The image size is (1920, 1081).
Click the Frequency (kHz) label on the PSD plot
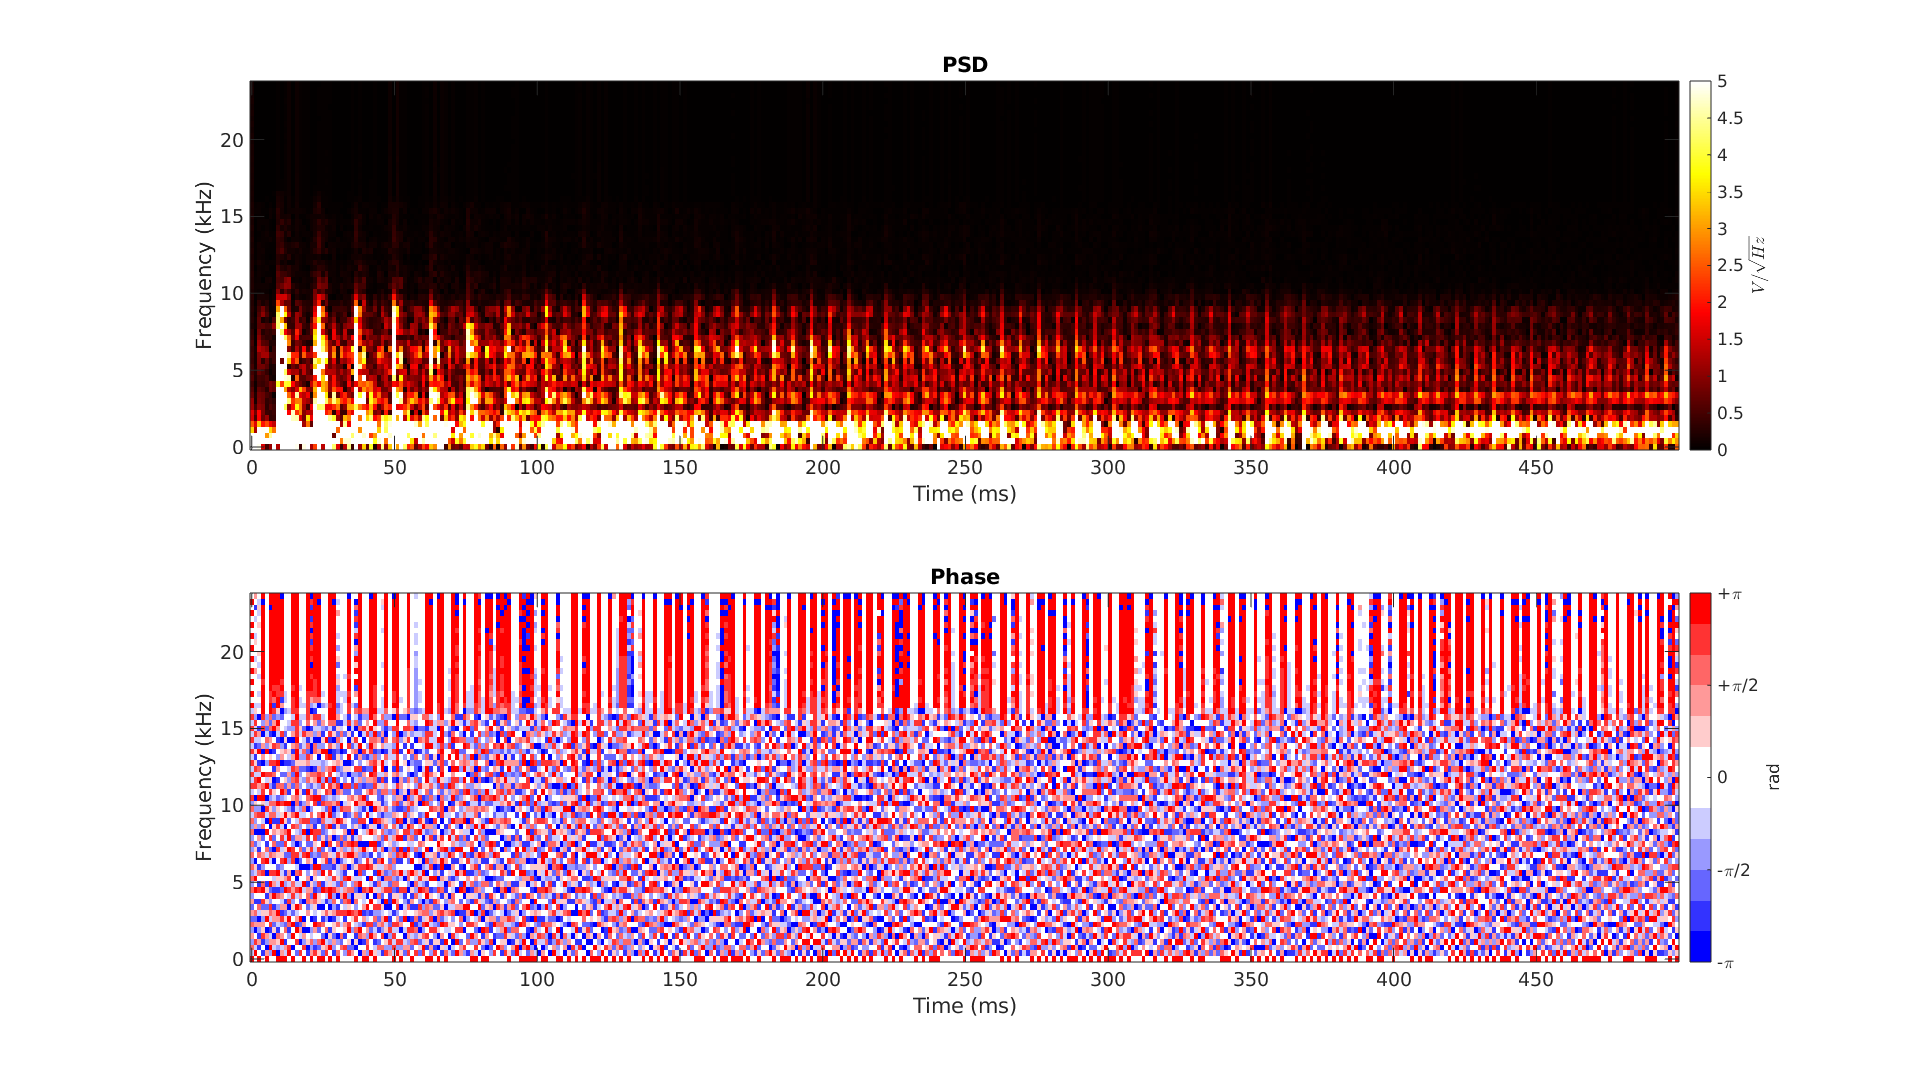click(x=205, y=264)
